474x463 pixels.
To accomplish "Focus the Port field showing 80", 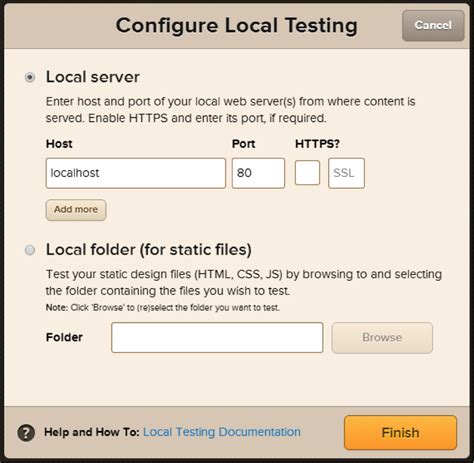I will coord(258,173).
